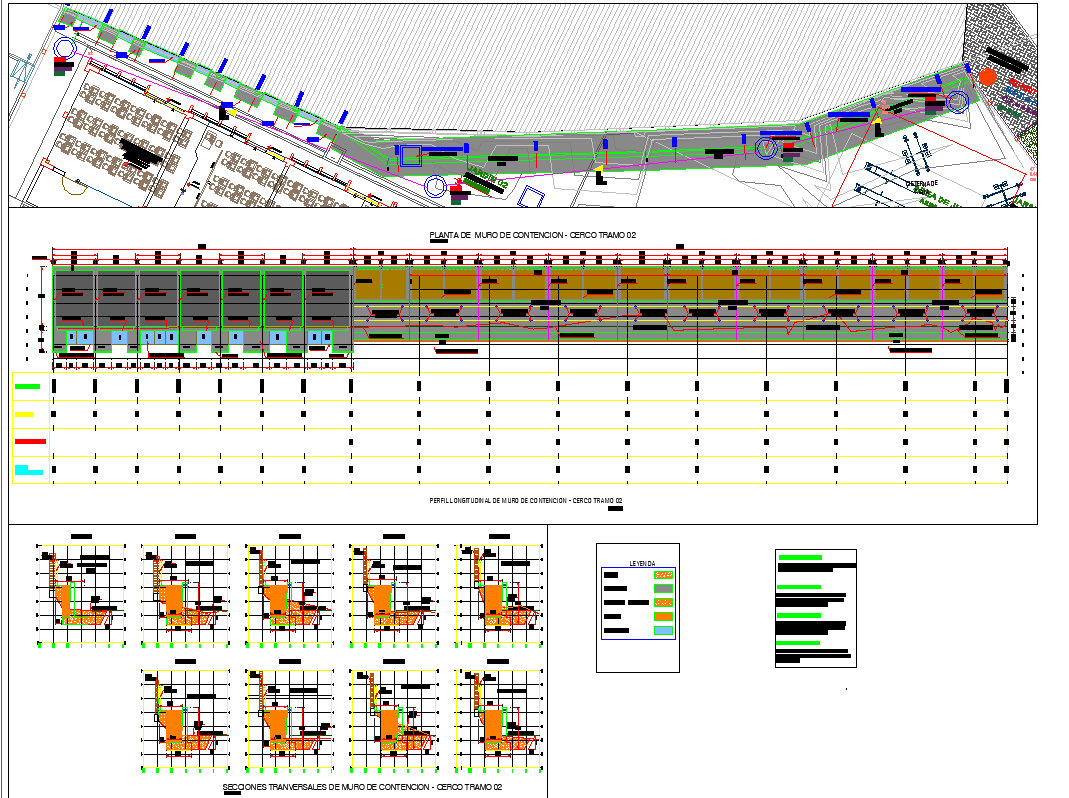Select the circular drainage symbol in the plan view

tap(434, 186)
